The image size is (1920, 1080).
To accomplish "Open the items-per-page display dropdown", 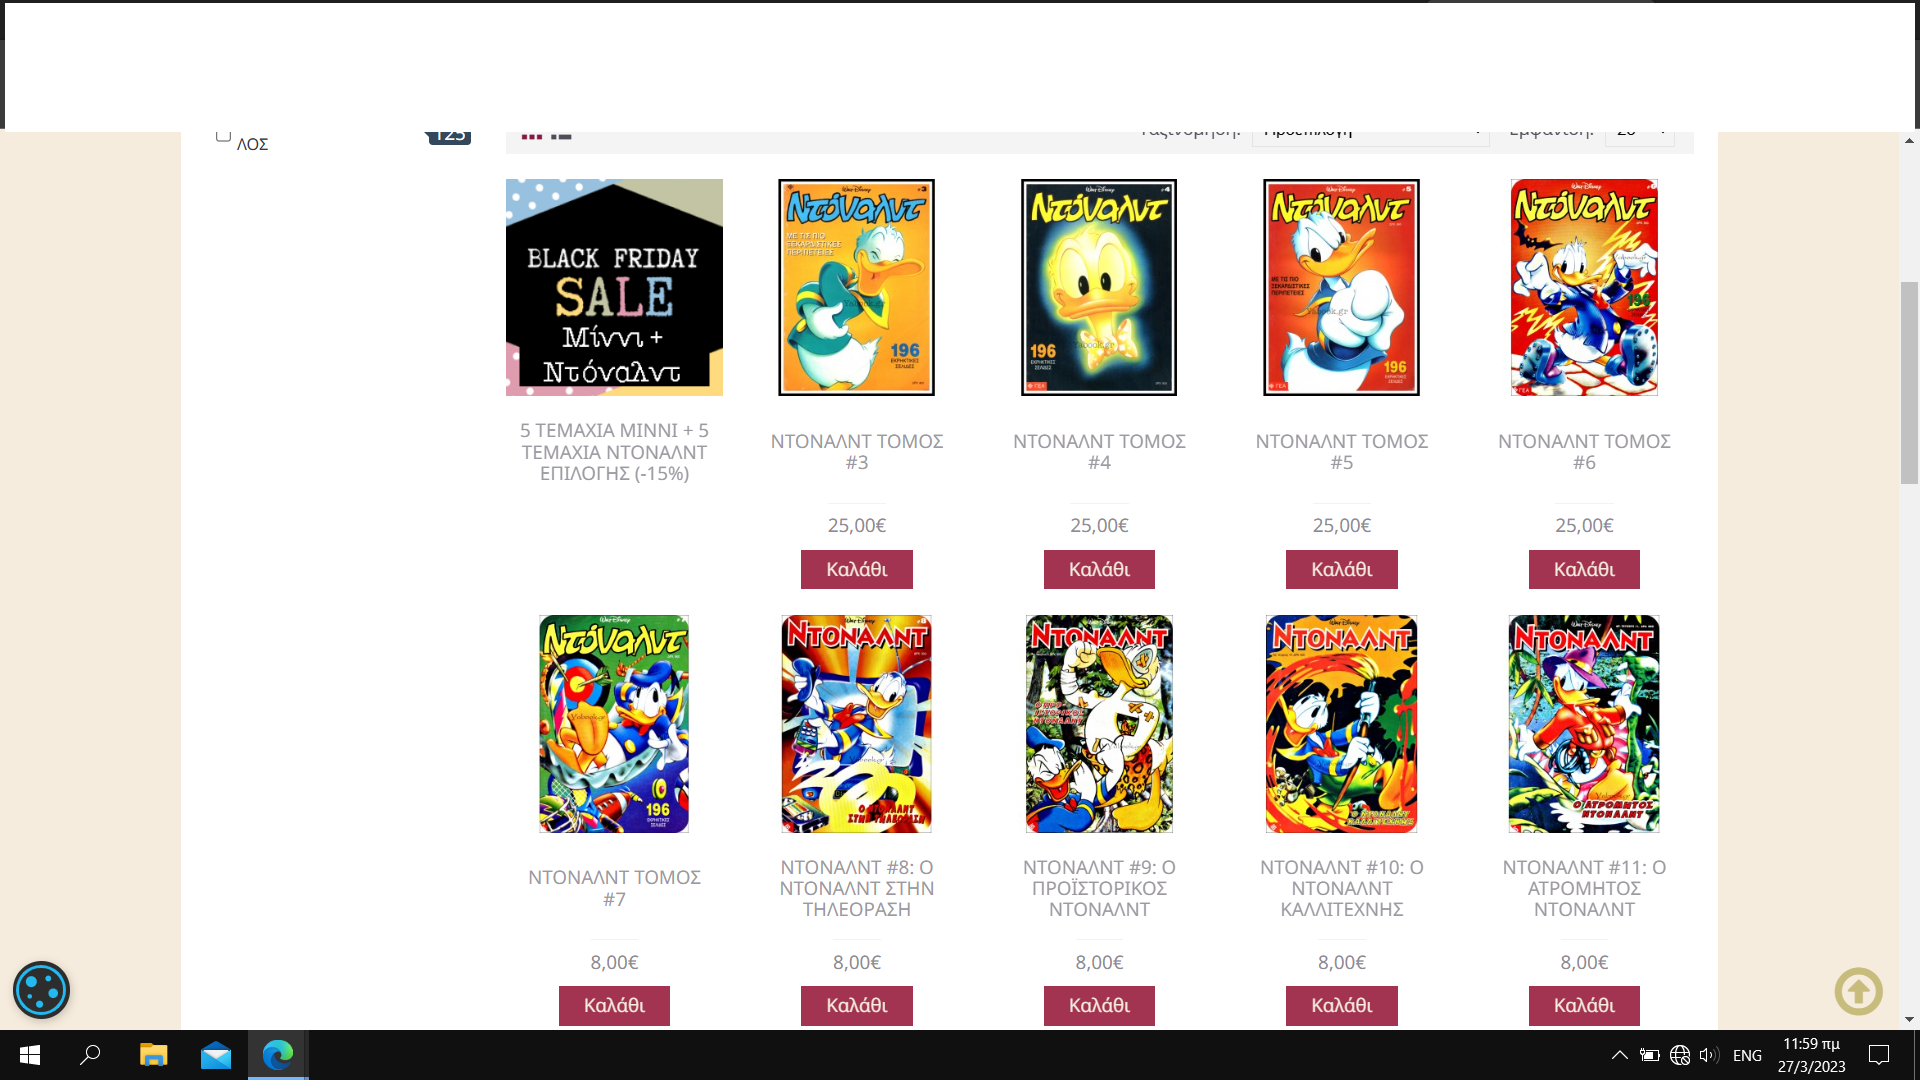I will point(1639,137).
